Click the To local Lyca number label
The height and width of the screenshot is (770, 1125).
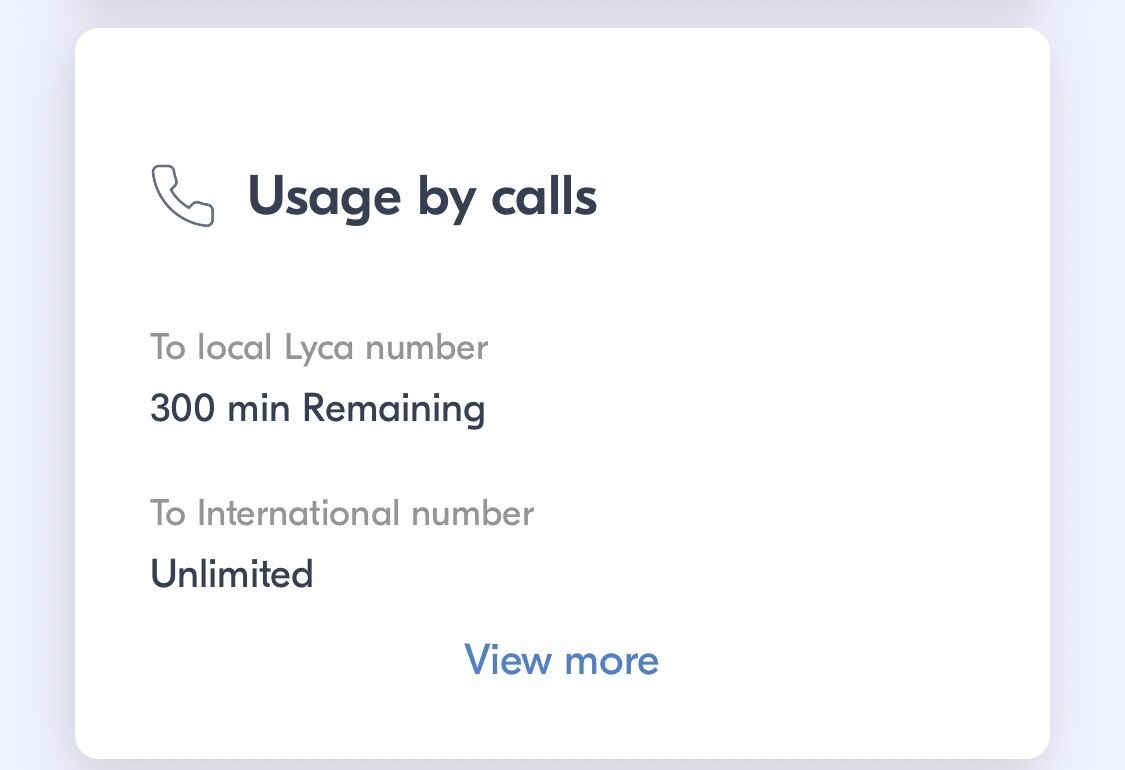[319, 347]
